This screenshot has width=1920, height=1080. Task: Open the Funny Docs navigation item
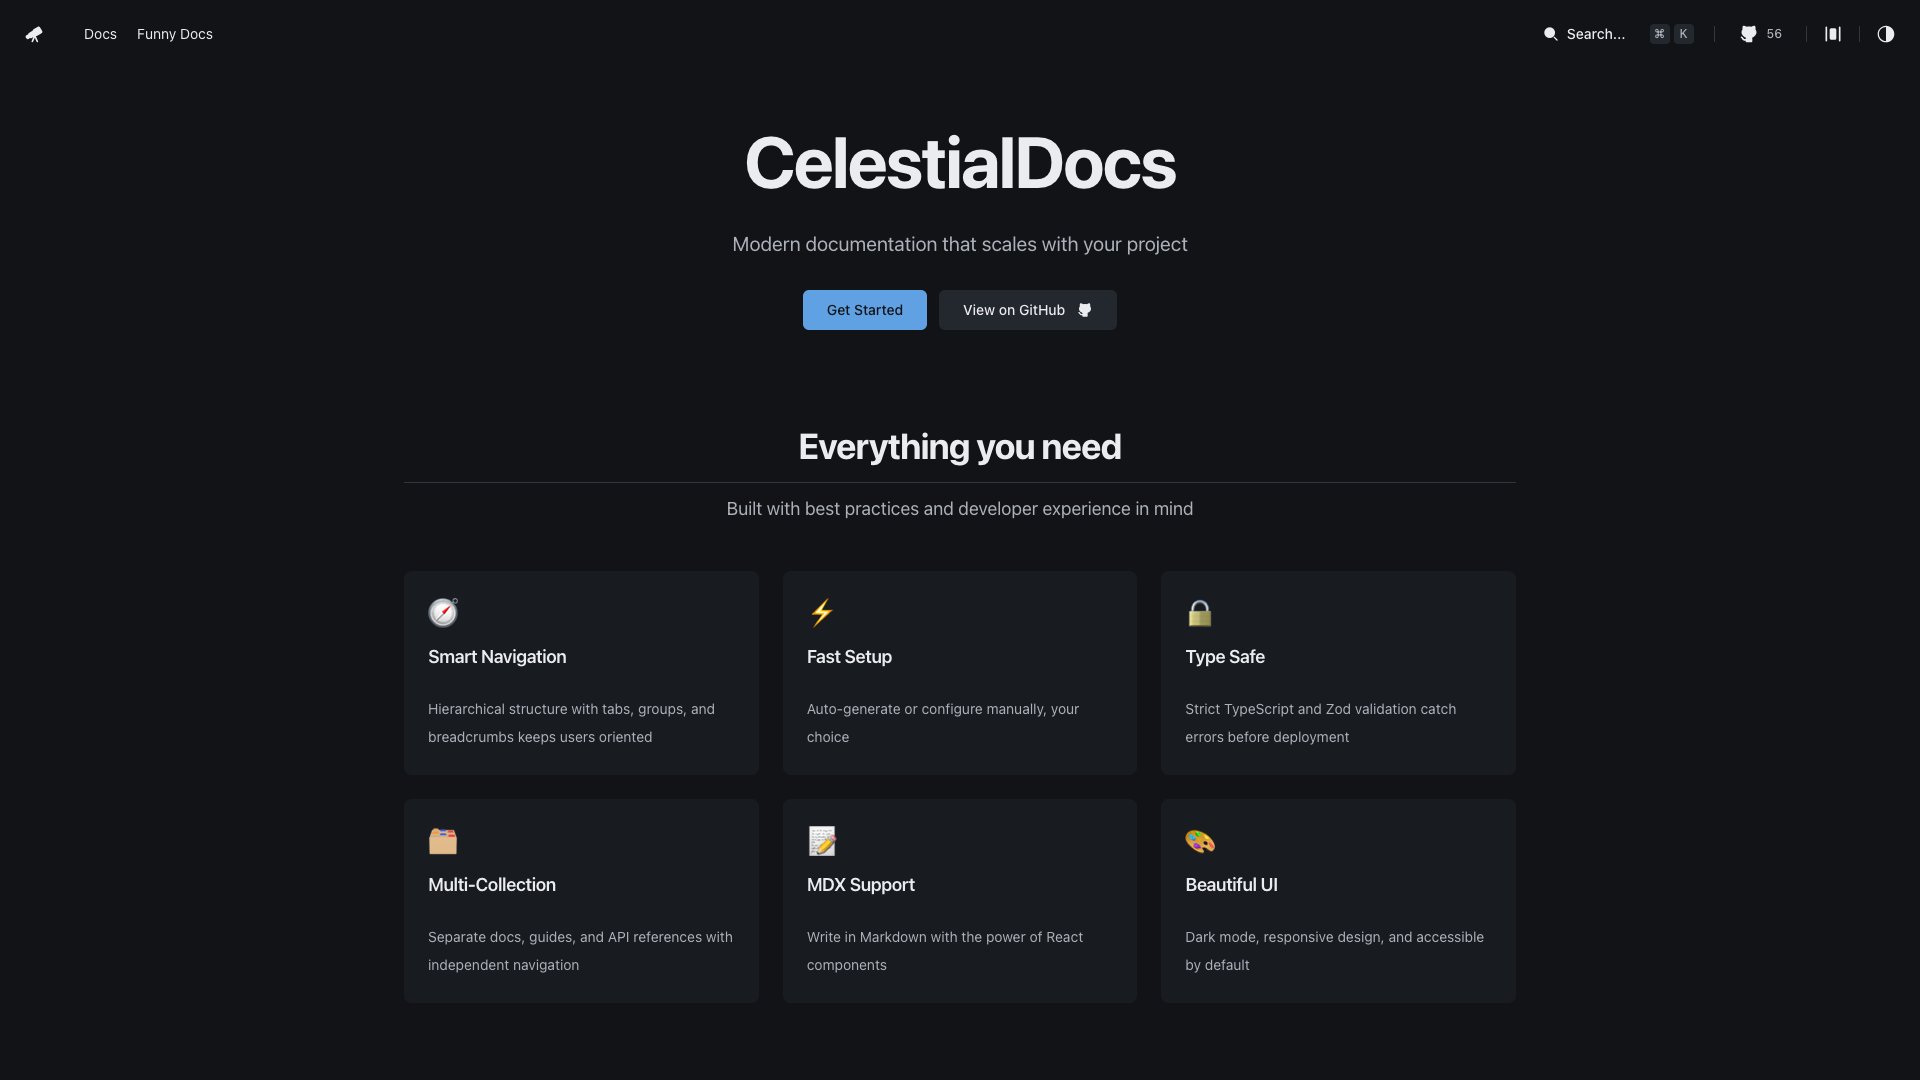tap(174, 34)
